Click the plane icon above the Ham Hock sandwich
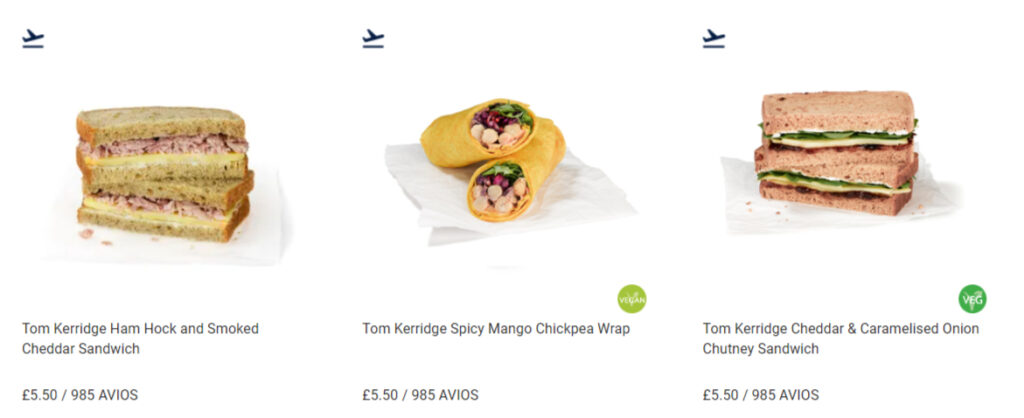 [33, 39]
